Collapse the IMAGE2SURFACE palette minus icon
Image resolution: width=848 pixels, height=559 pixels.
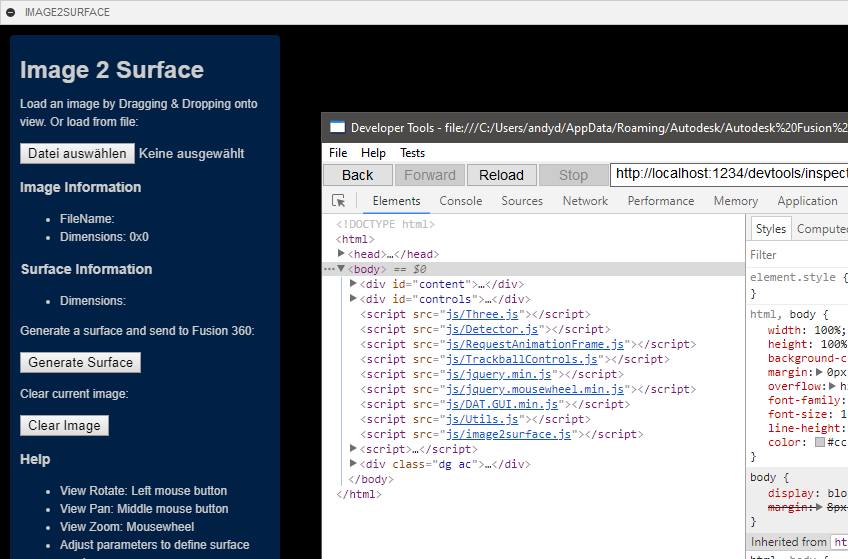10,12
